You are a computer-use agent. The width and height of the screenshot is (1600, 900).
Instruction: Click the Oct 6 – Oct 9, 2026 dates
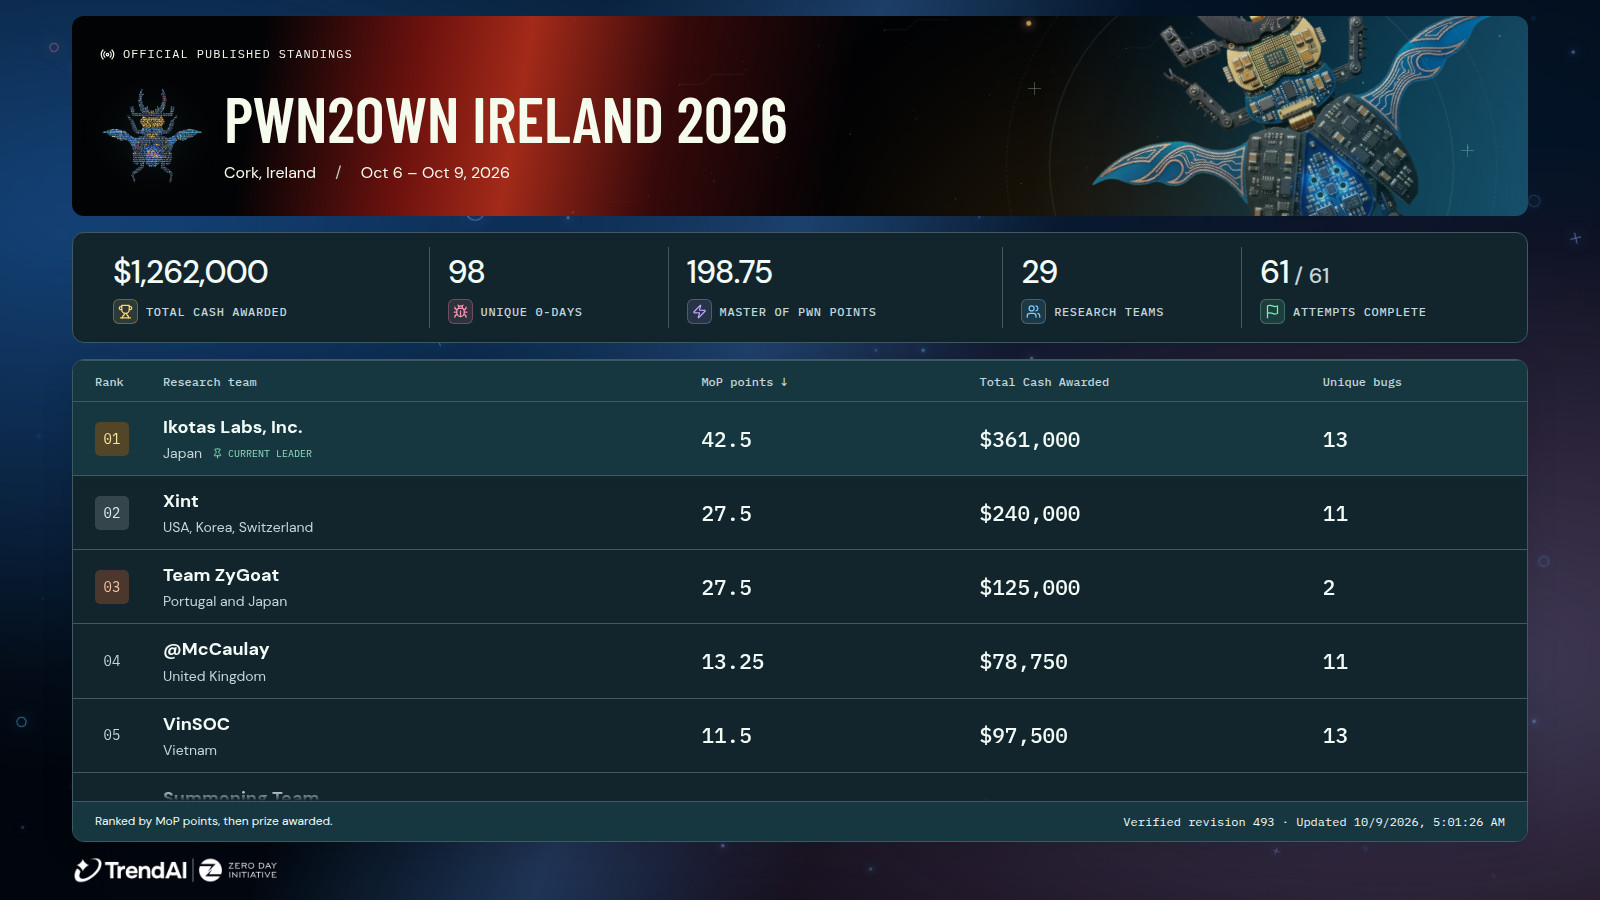[435, 173]
